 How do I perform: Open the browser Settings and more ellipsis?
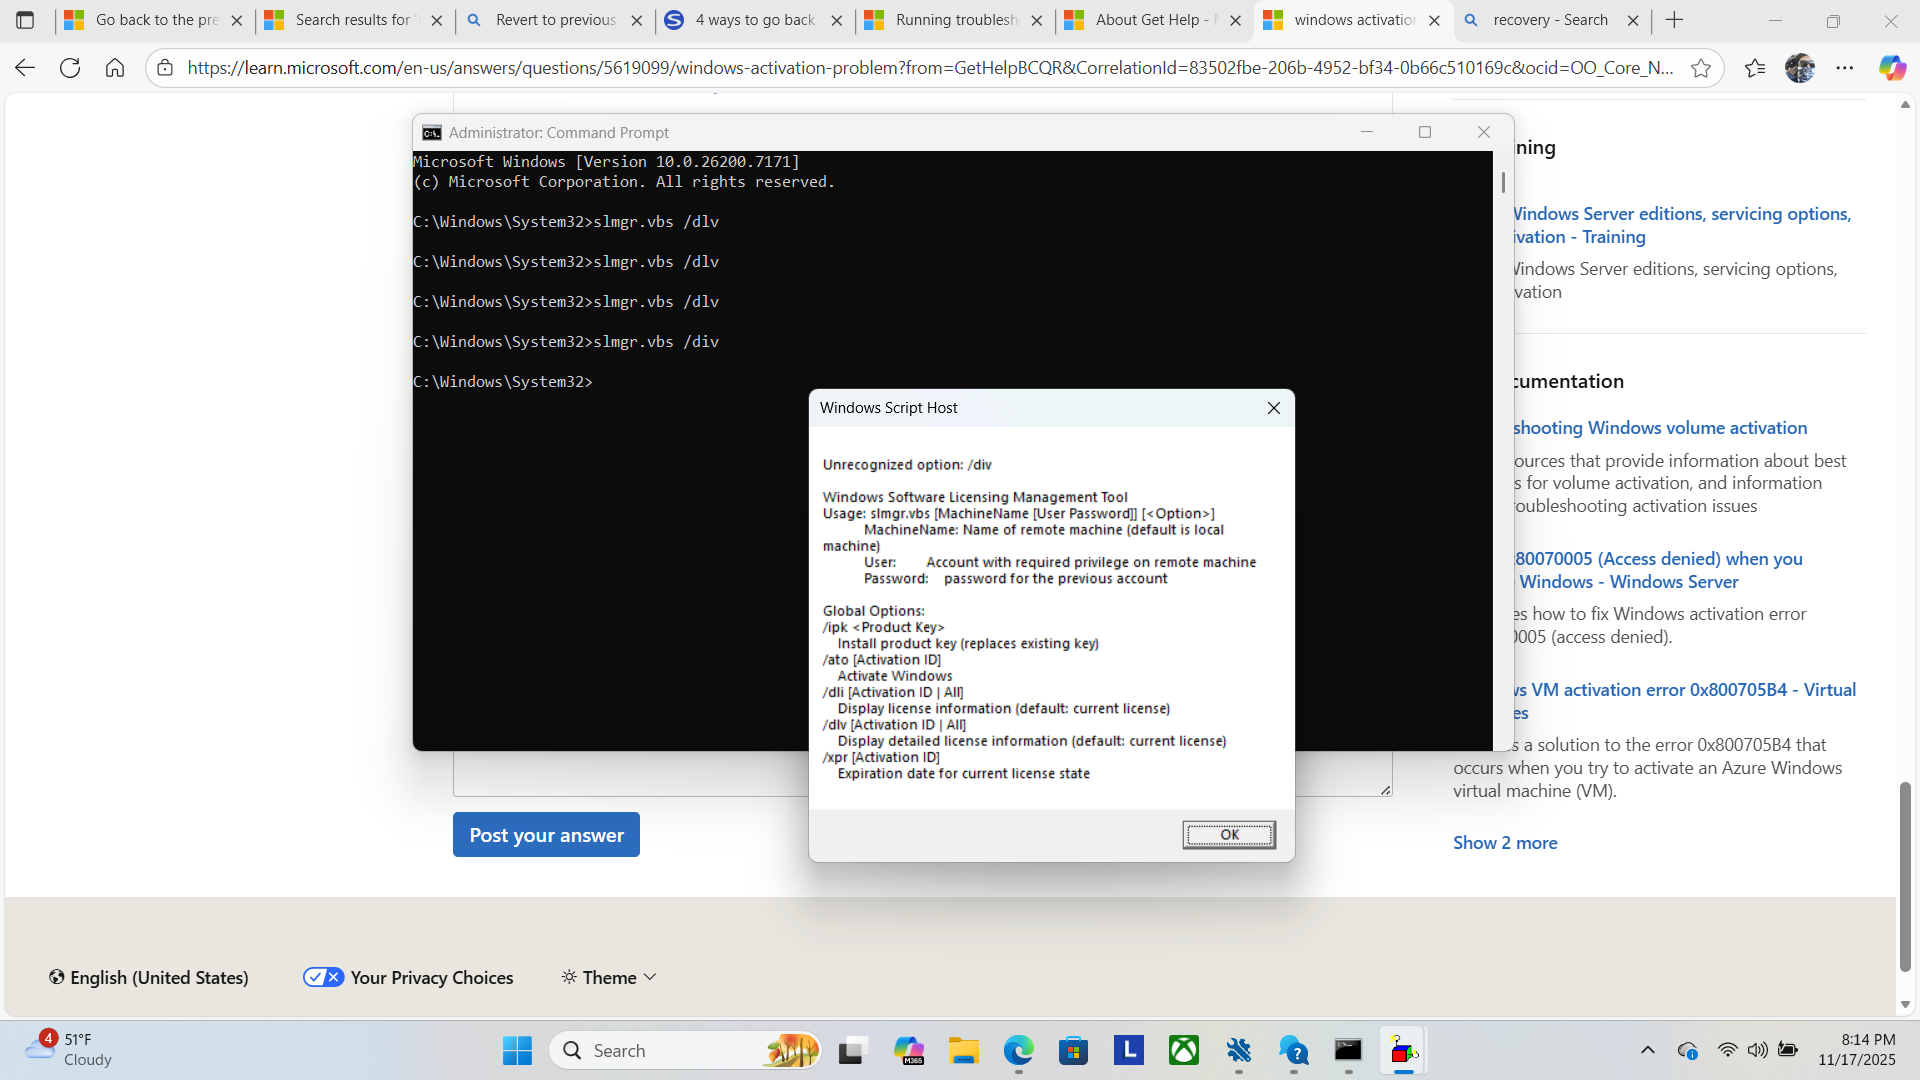[1845, 68]
